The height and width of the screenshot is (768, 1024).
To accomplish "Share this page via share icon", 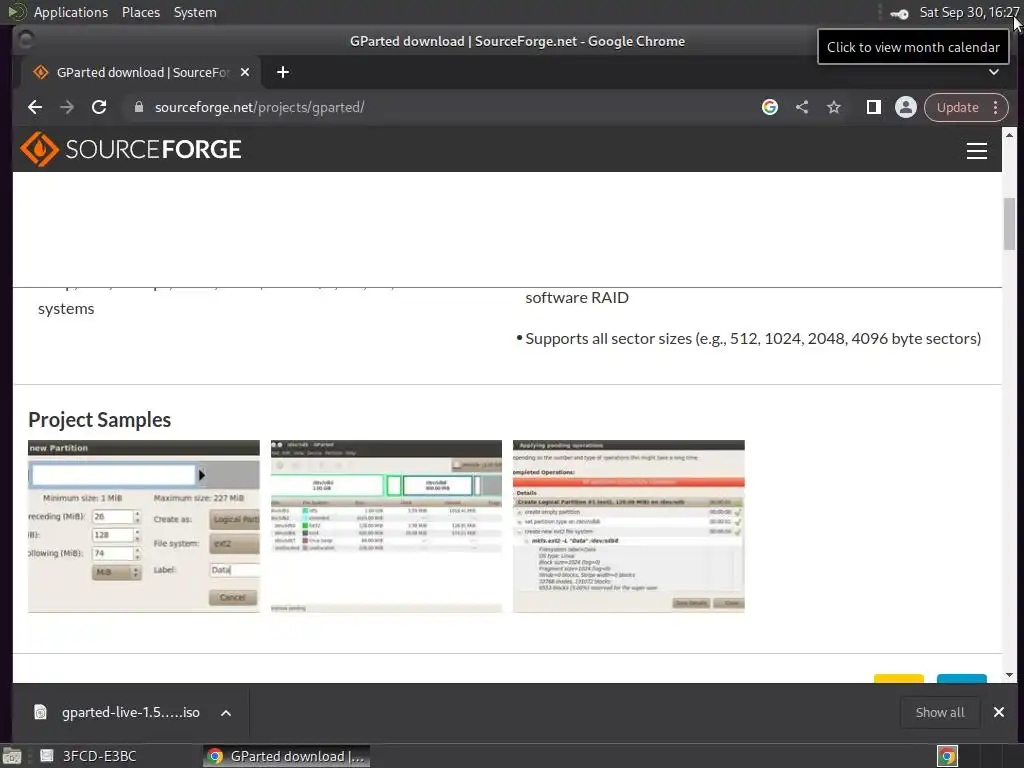I will tap(802, 107).
